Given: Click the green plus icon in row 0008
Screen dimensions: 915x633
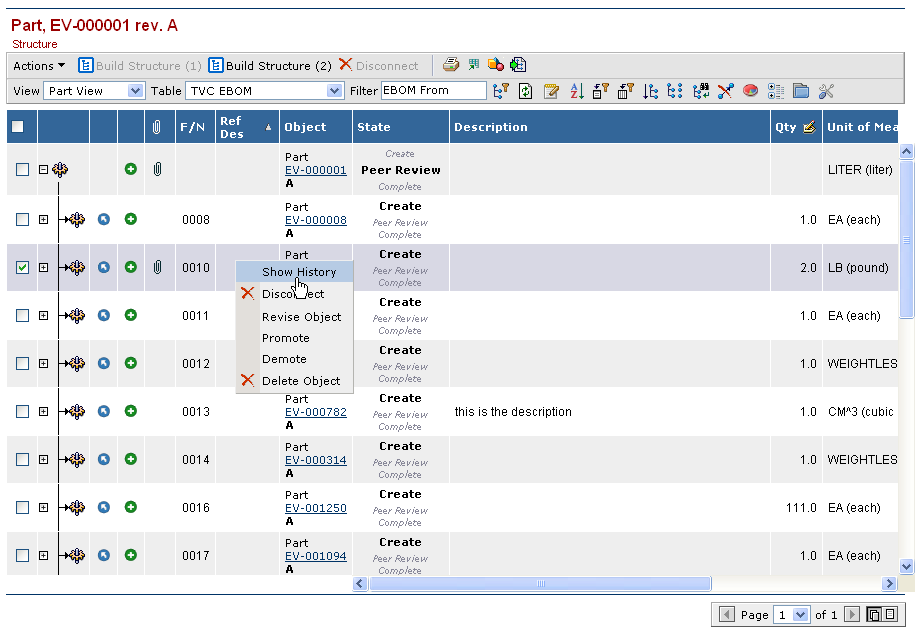Looking at the screenshot, I should coord(131,219).
